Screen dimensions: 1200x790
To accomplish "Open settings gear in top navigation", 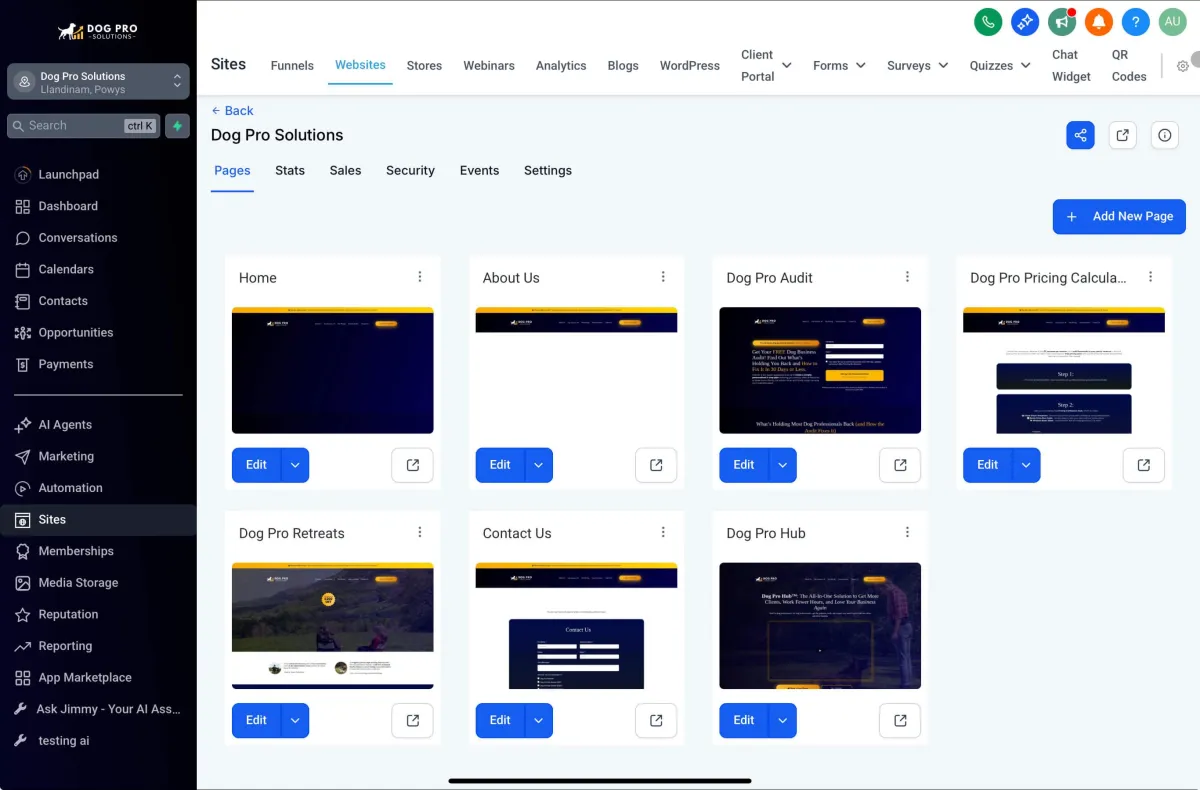I will 1183,66.
